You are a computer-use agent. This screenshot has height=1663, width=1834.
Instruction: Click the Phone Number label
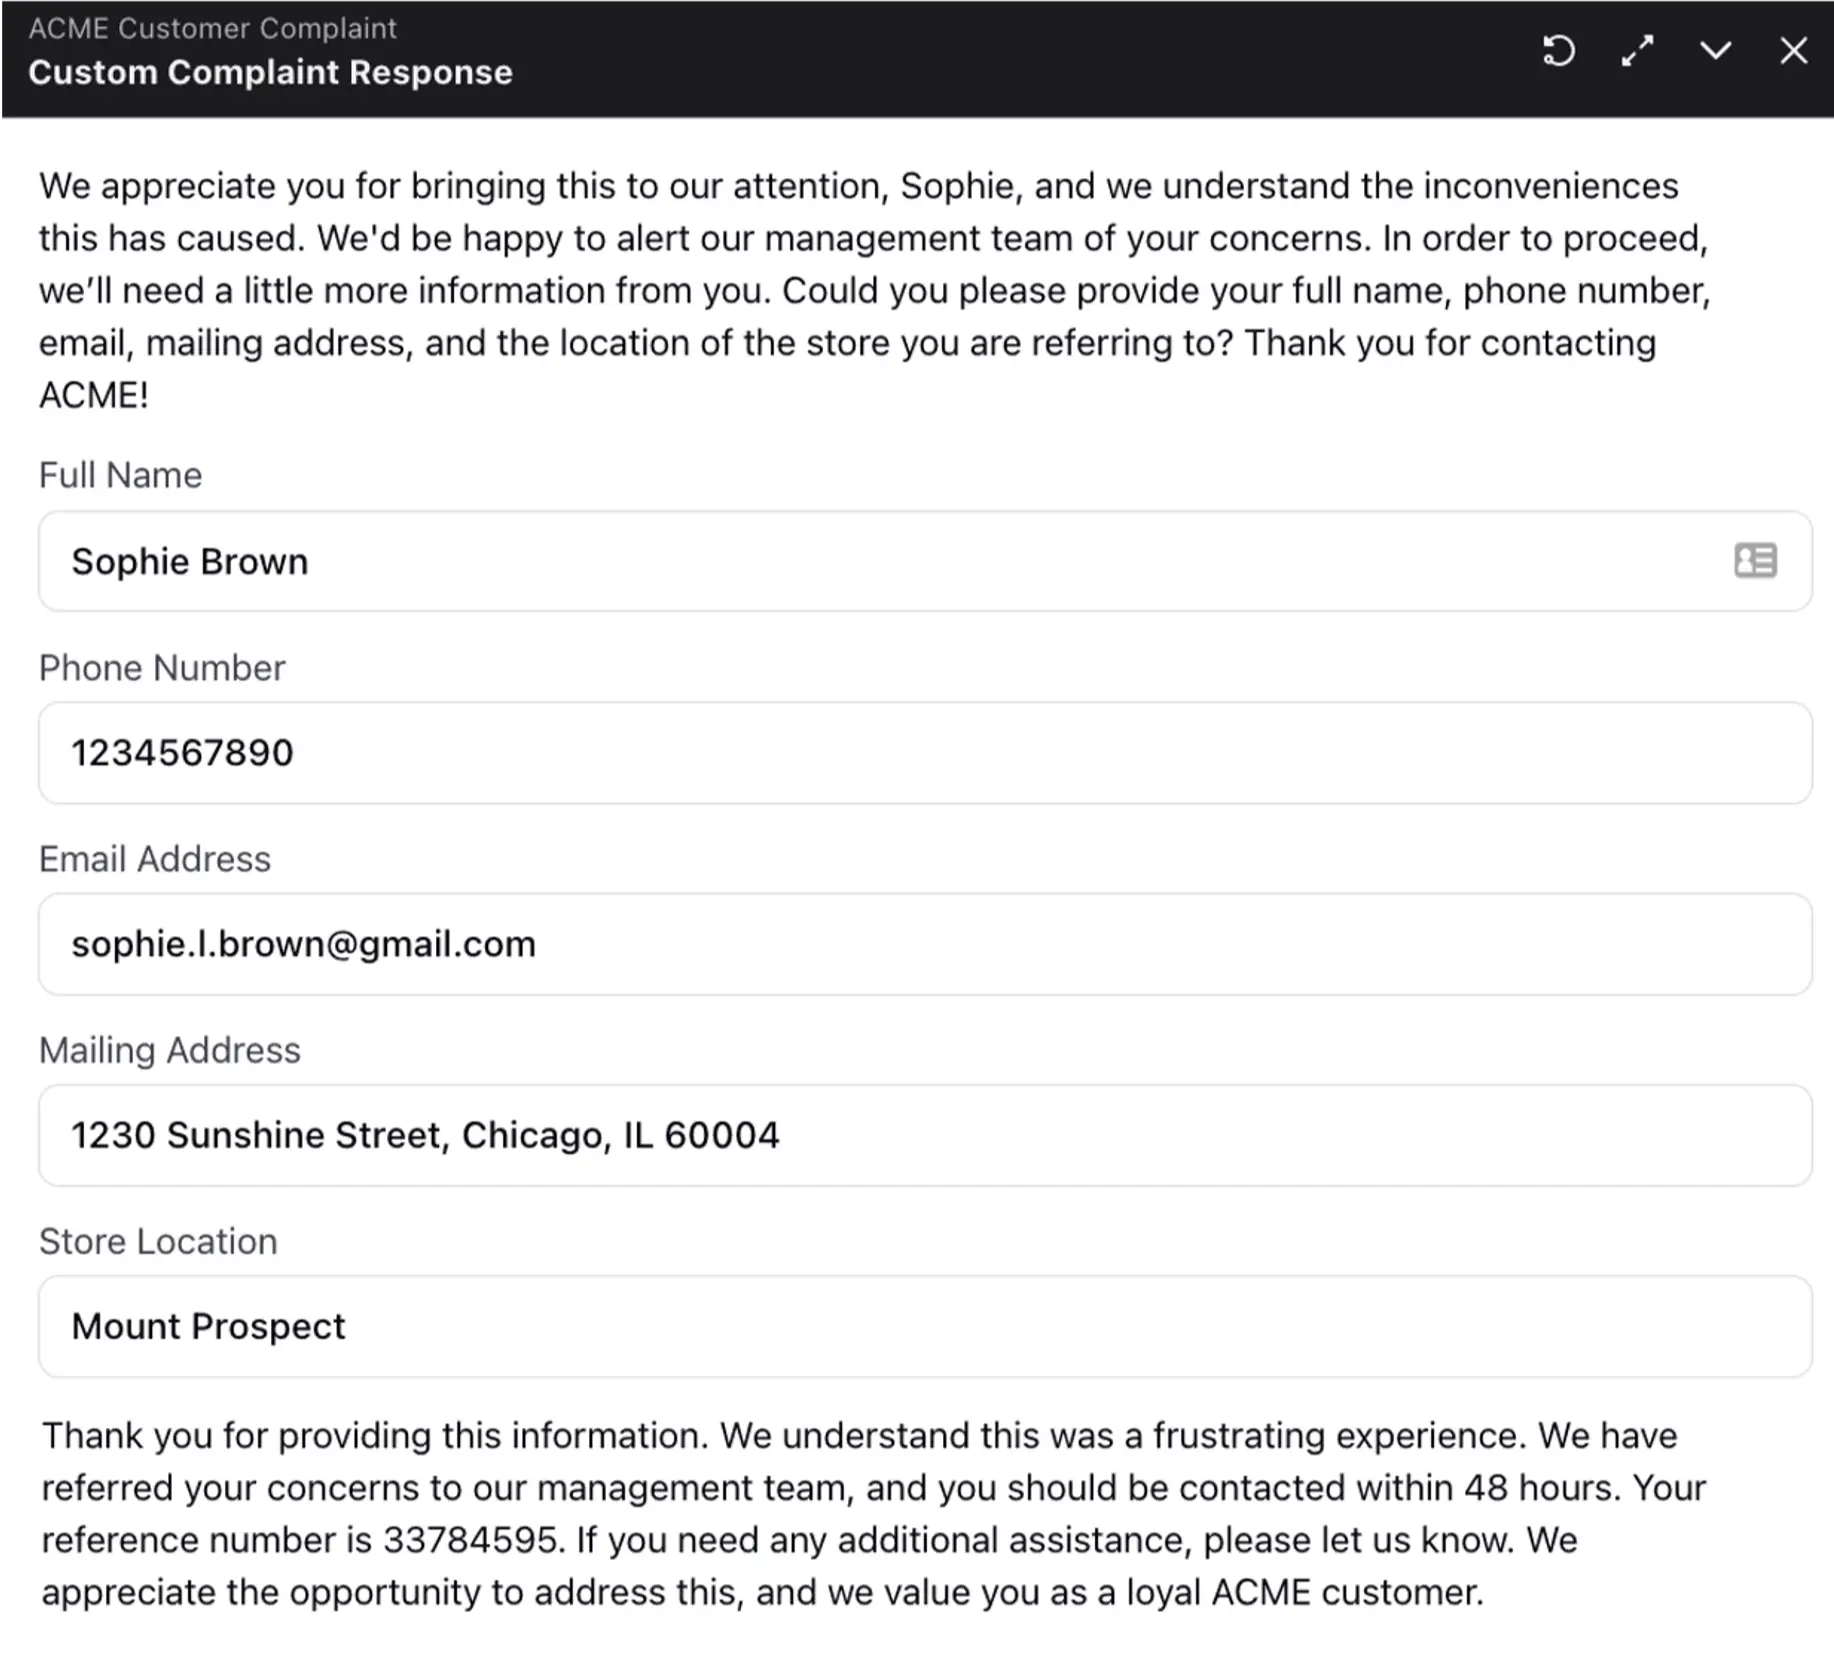162,668
